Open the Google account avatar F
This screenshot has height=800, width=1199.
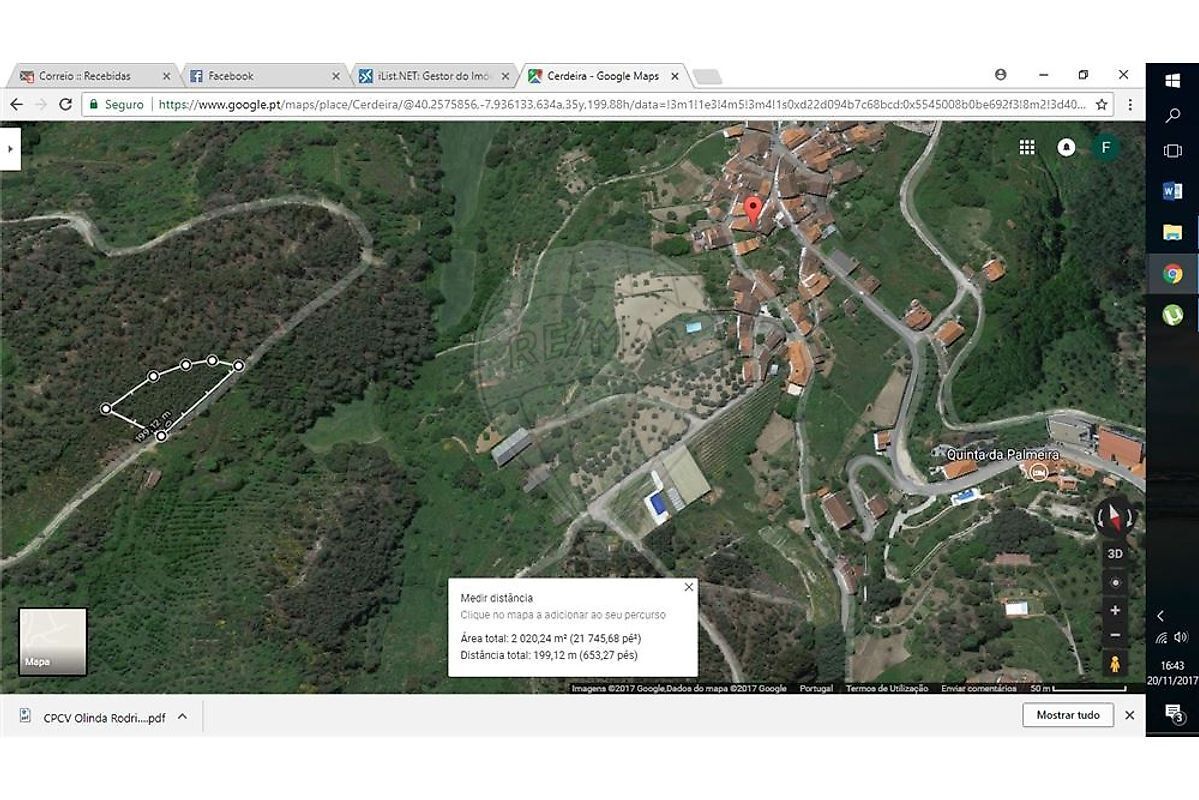pyautogui.click(x=1105, y=147)
